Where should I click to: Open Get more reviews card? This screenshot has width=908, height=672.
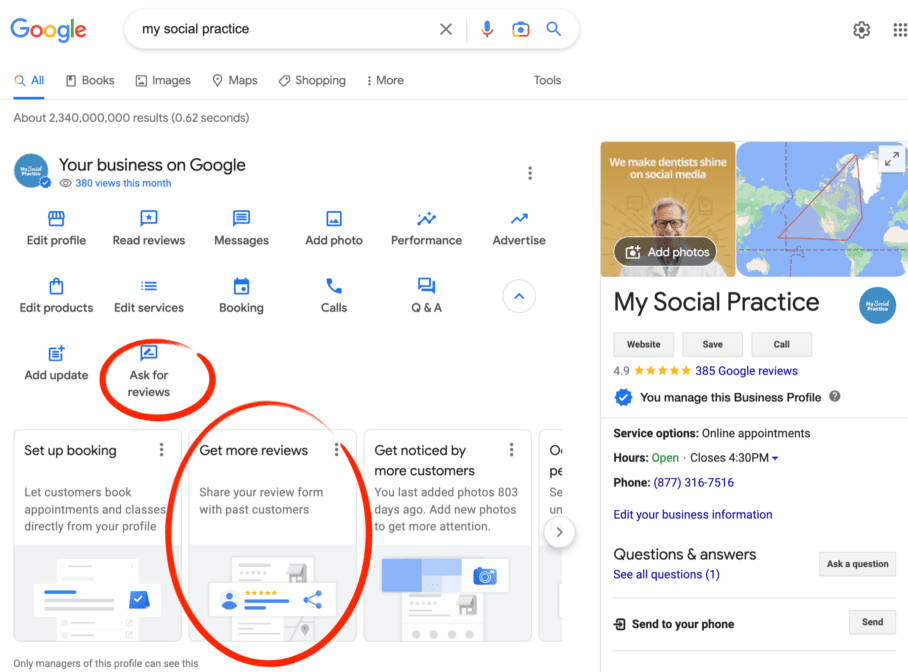tap(272, 535)
